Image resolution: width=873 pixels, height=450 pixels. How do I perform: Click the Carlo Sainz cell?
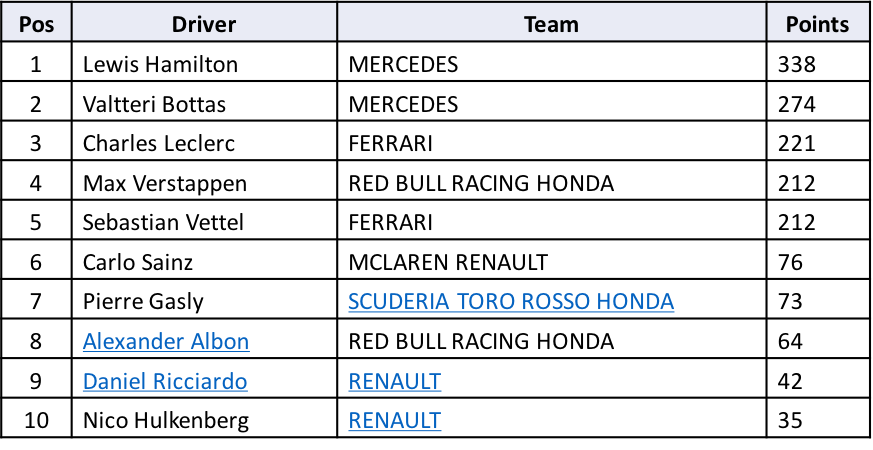click(204, 262)
